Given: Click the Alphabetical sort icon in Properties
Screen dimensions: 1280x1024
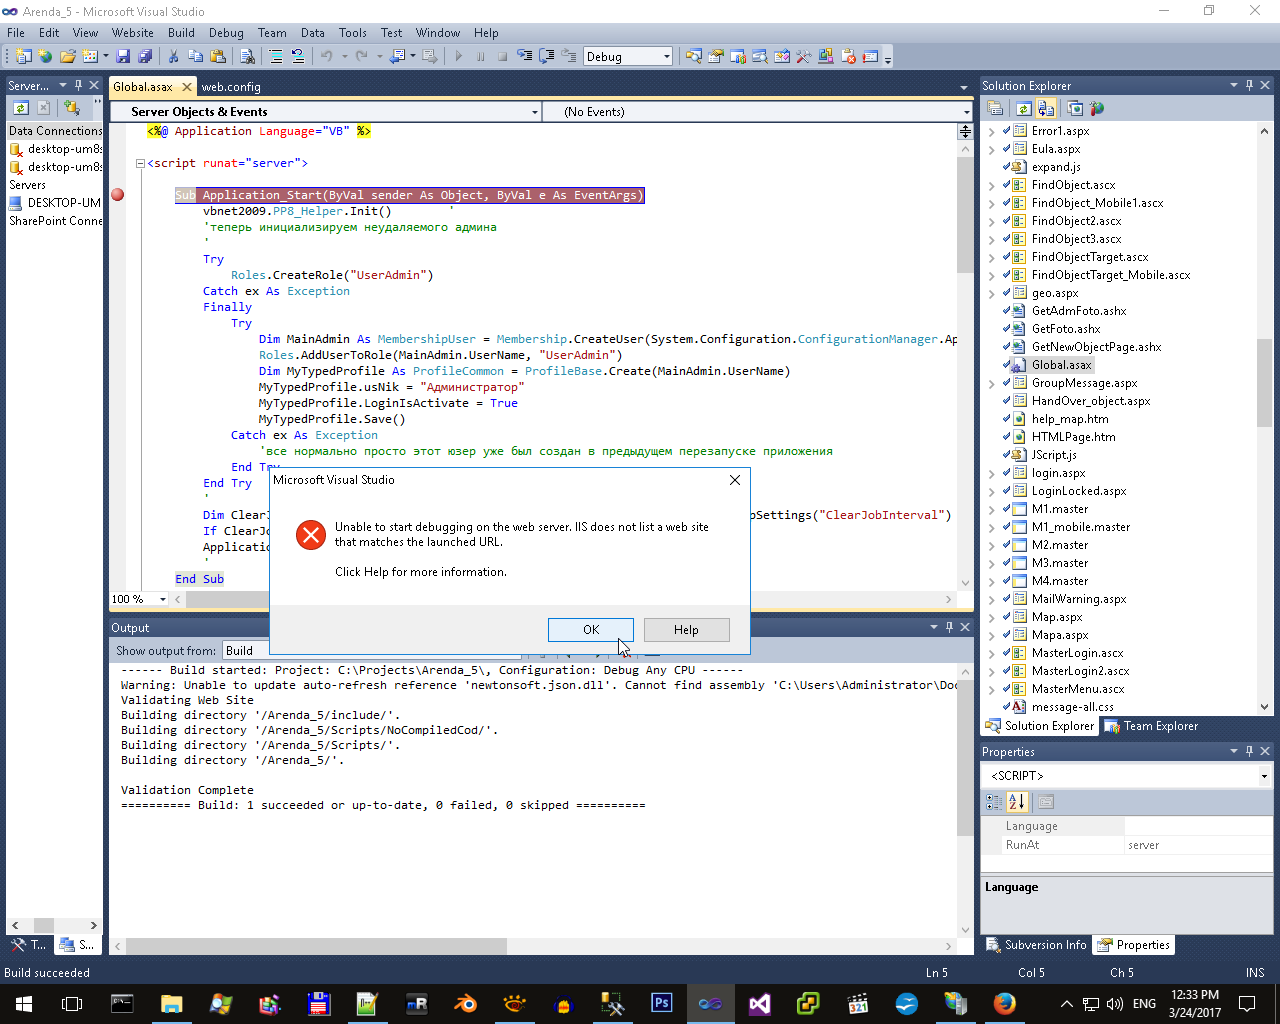Looking at the screenshot, I should 1017,802.
